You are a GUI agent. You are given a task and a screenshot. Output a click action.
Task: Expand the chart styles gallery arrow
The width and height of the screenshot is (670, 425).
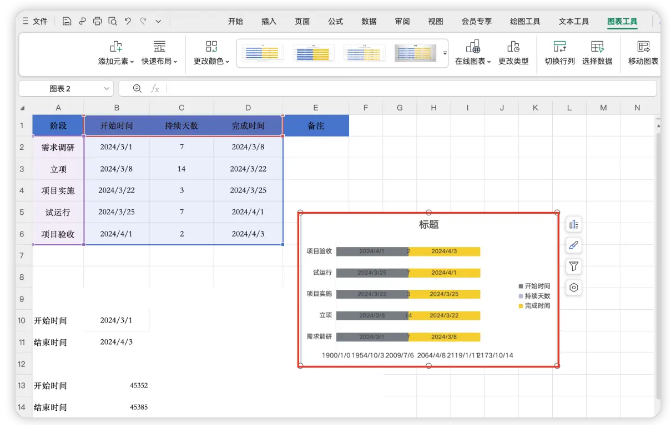[x=444, y=53]
